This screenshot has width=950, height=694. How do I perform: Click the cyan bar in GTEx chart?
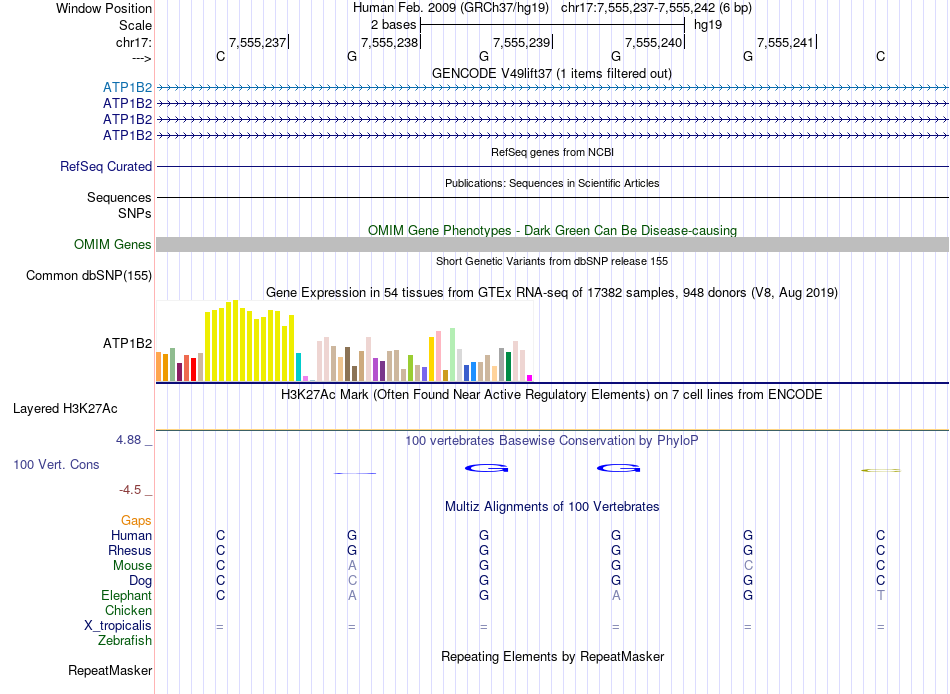click(298, 367)
